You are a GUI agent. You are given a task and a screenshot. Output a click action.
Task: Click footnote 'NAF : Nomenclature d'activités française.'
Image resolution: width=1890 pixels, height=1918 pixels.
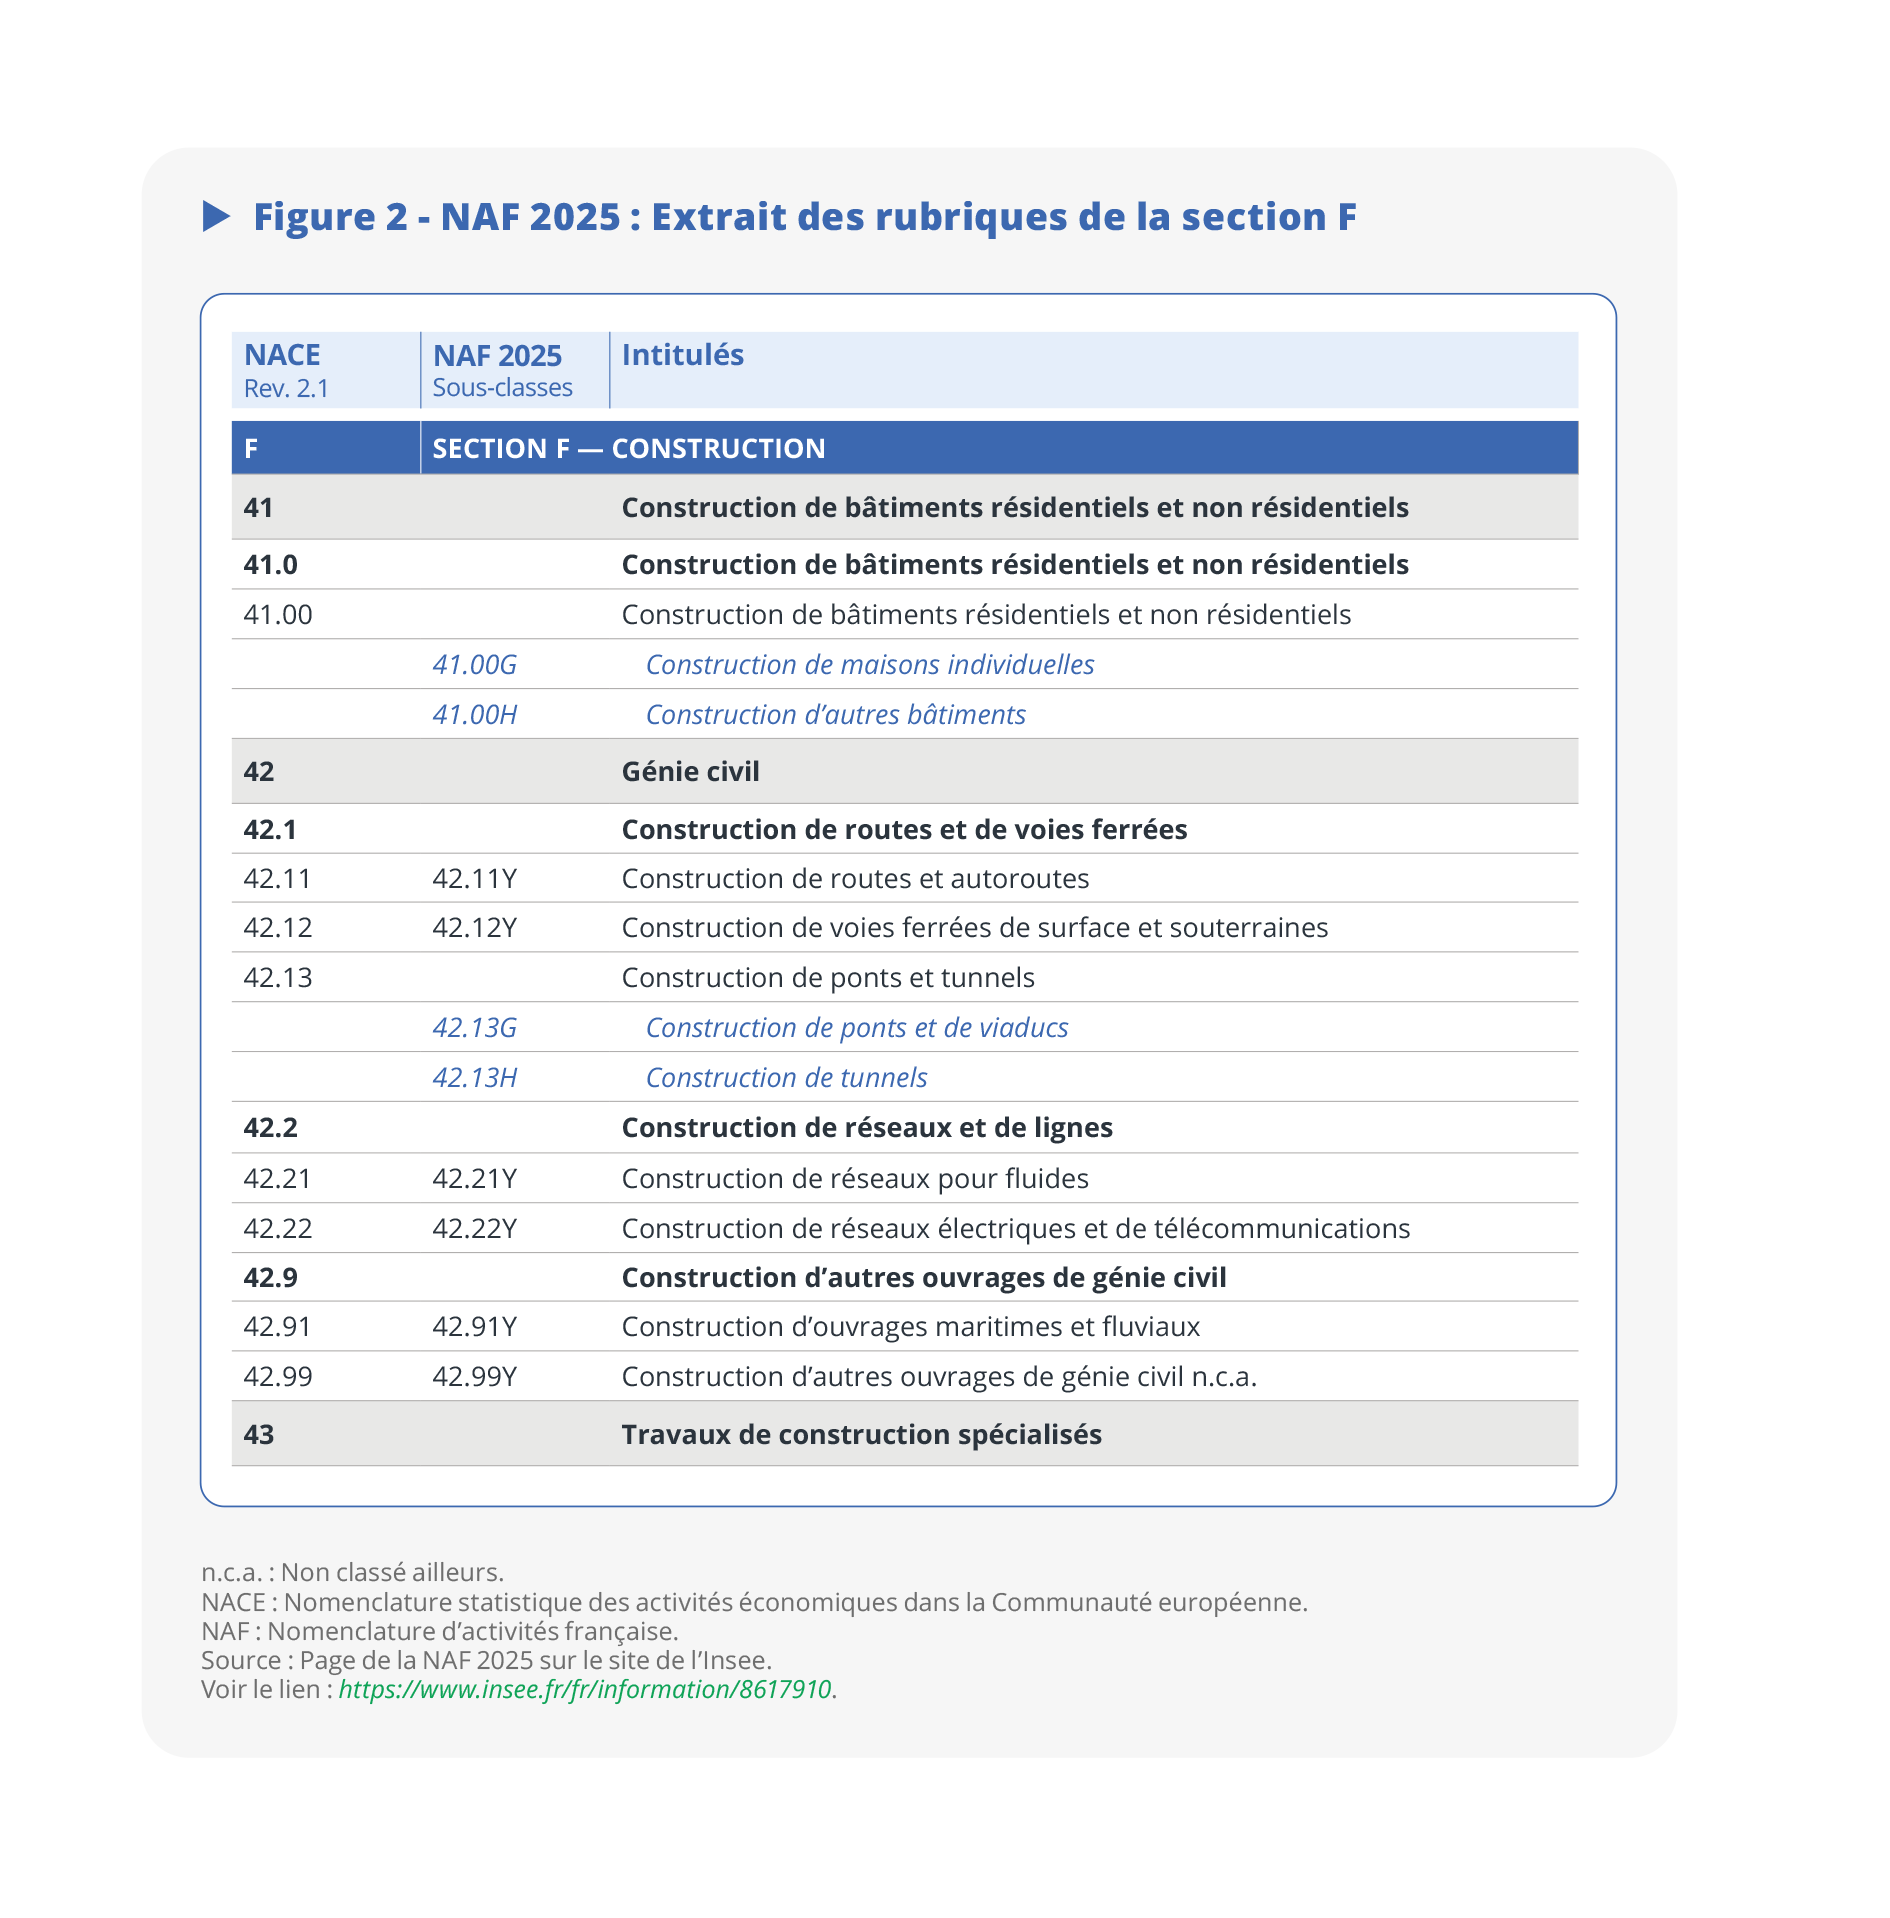440,1631
